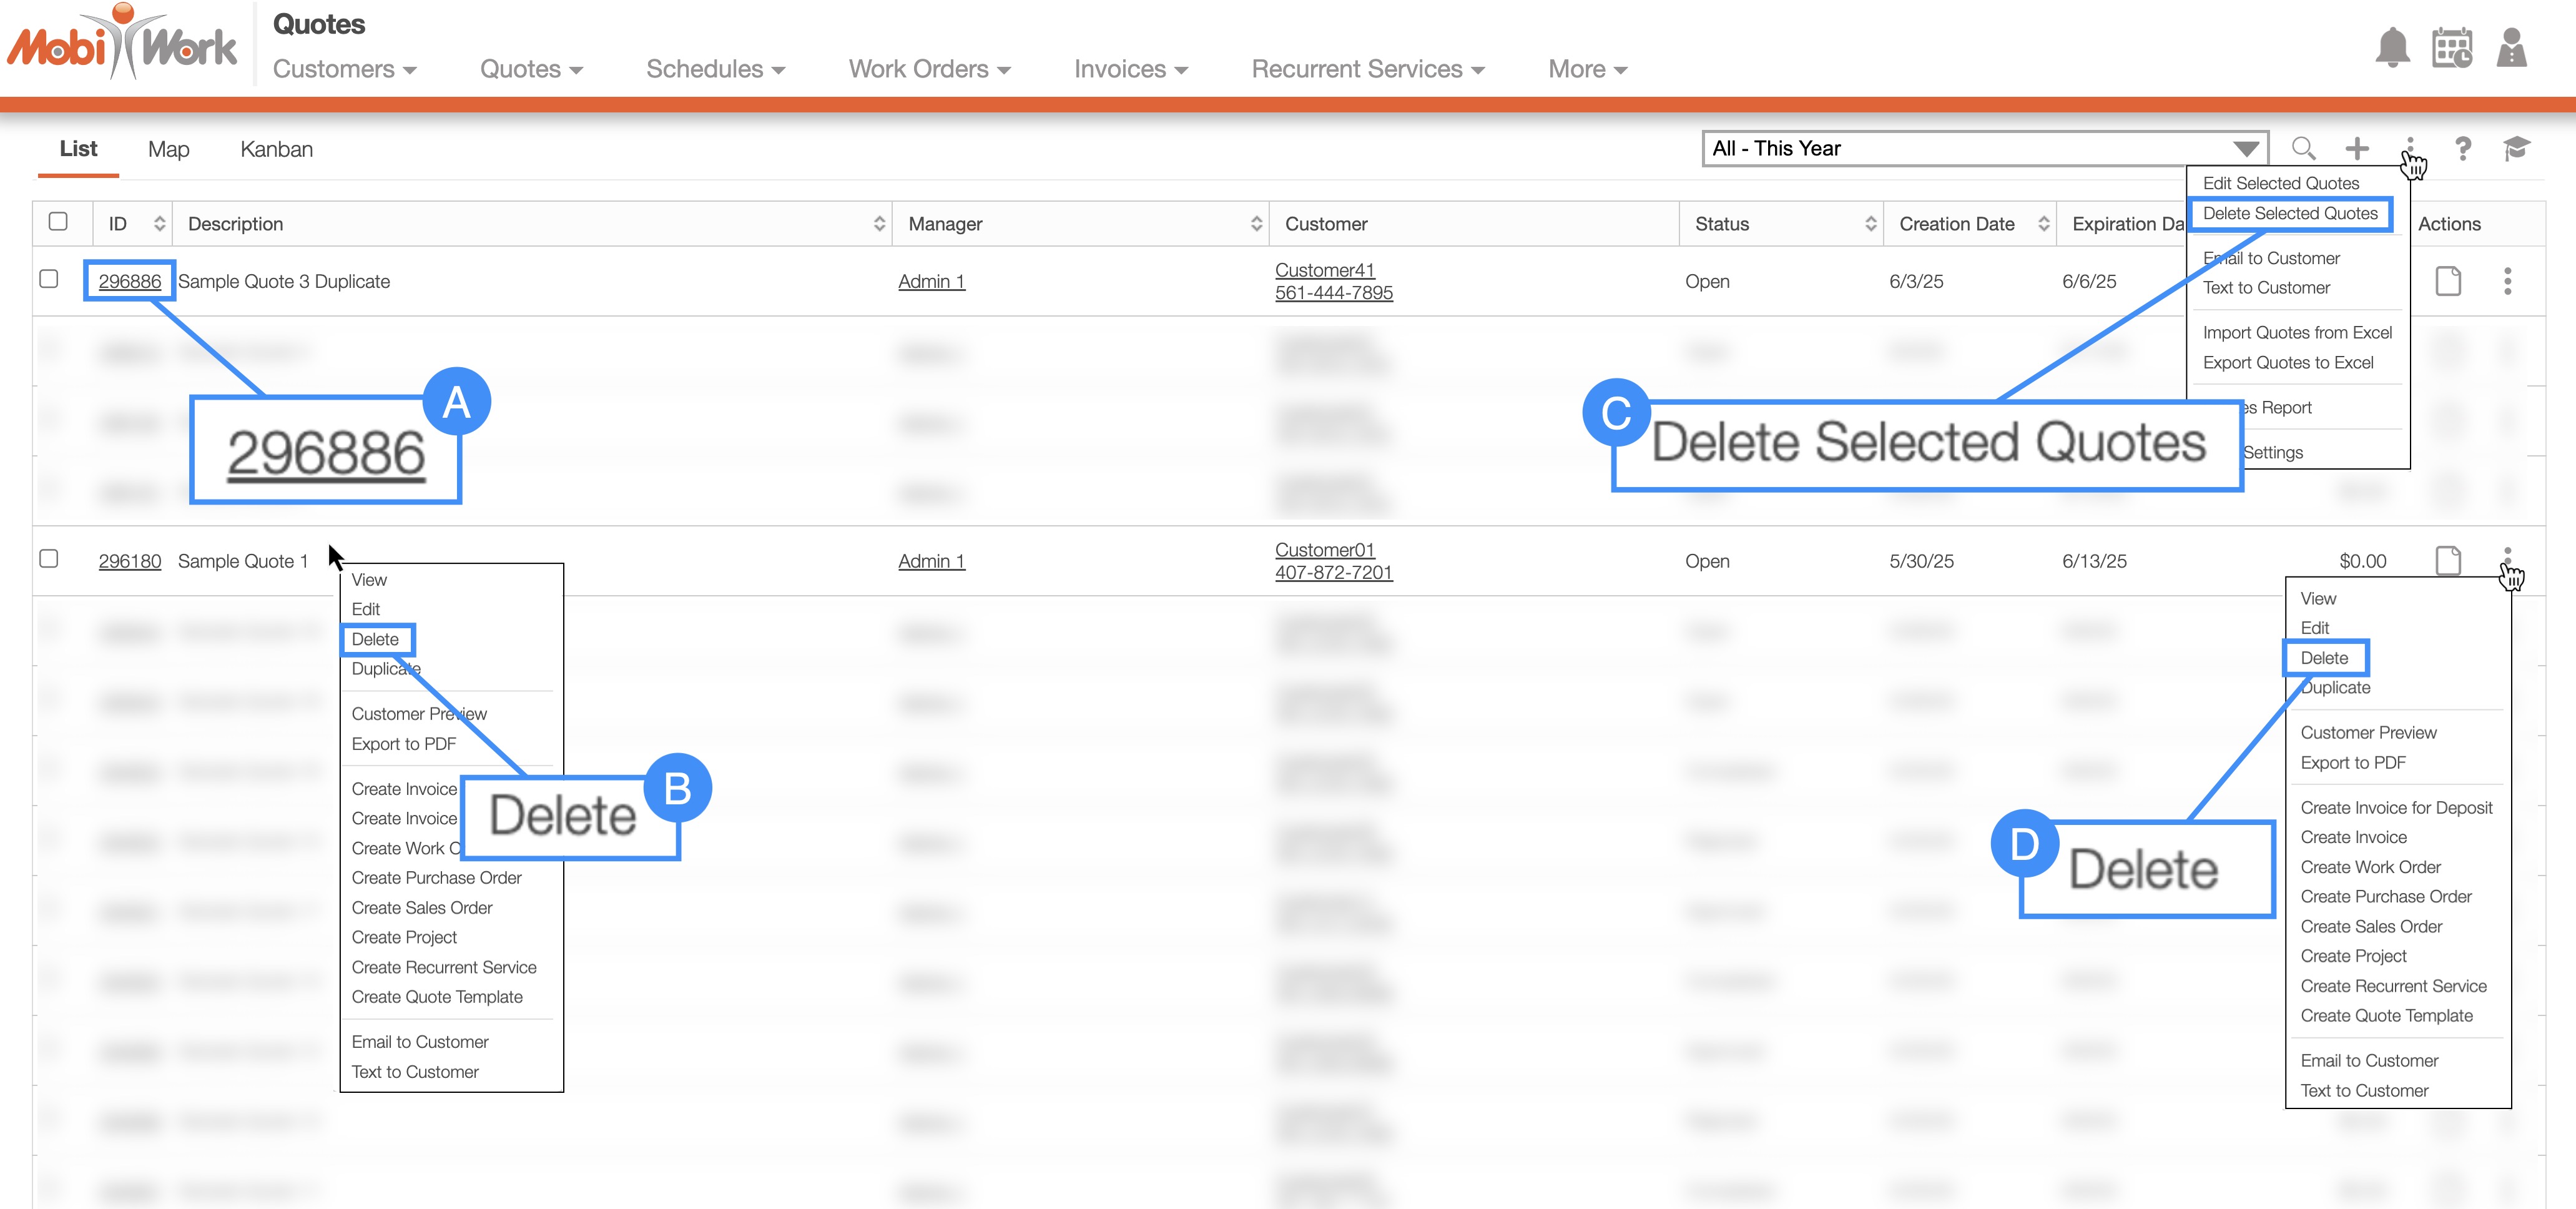Toggle the select-all checkbox in header
This screenshot has height=1209, width=2576.
[58, 222]
